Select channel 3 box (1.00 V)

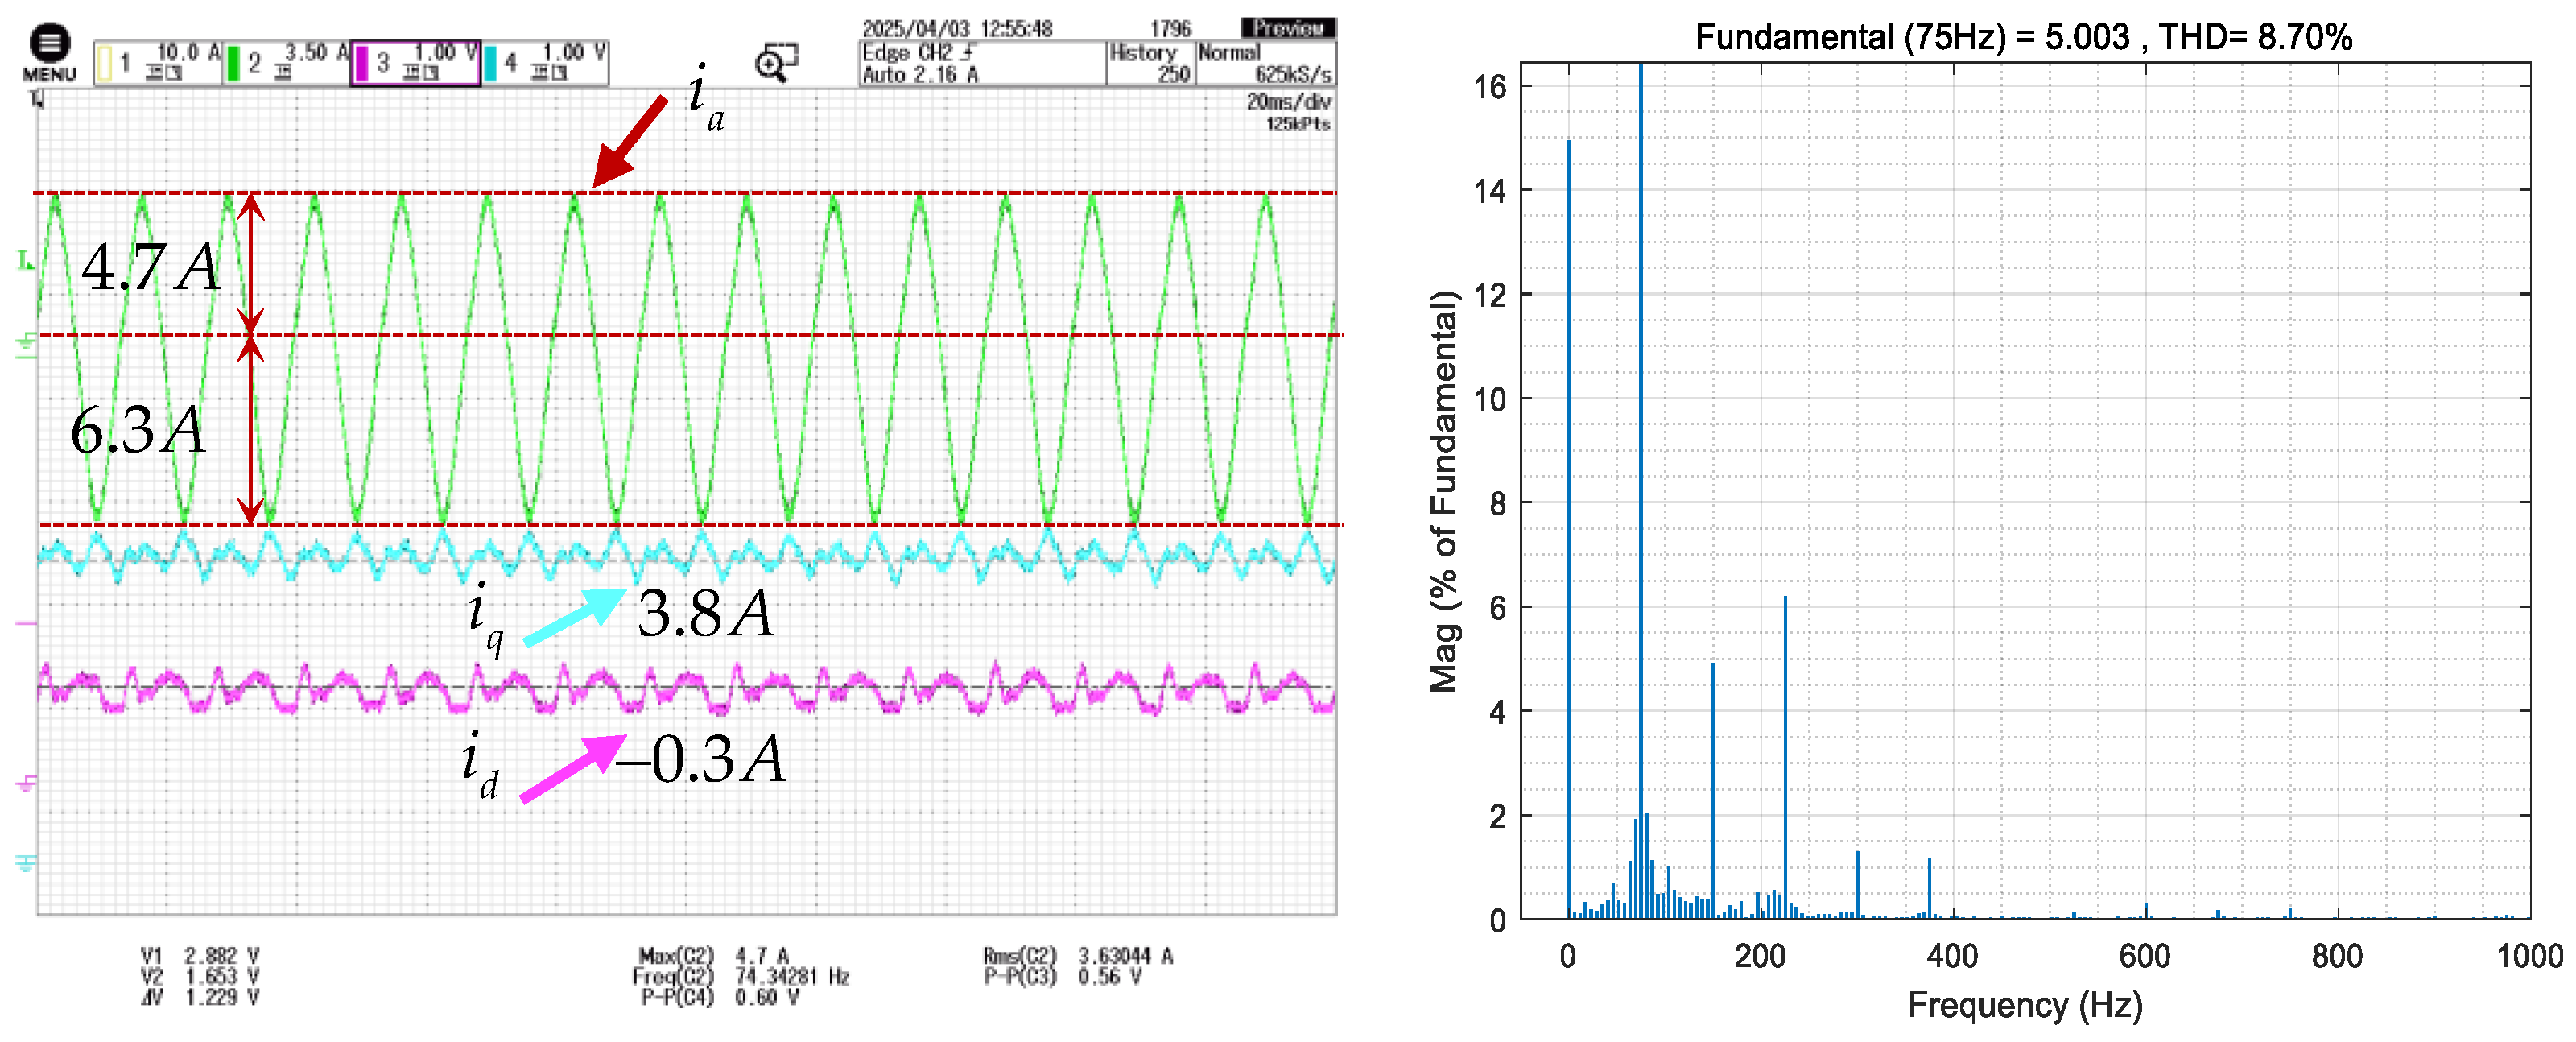(x=415, y=63)
